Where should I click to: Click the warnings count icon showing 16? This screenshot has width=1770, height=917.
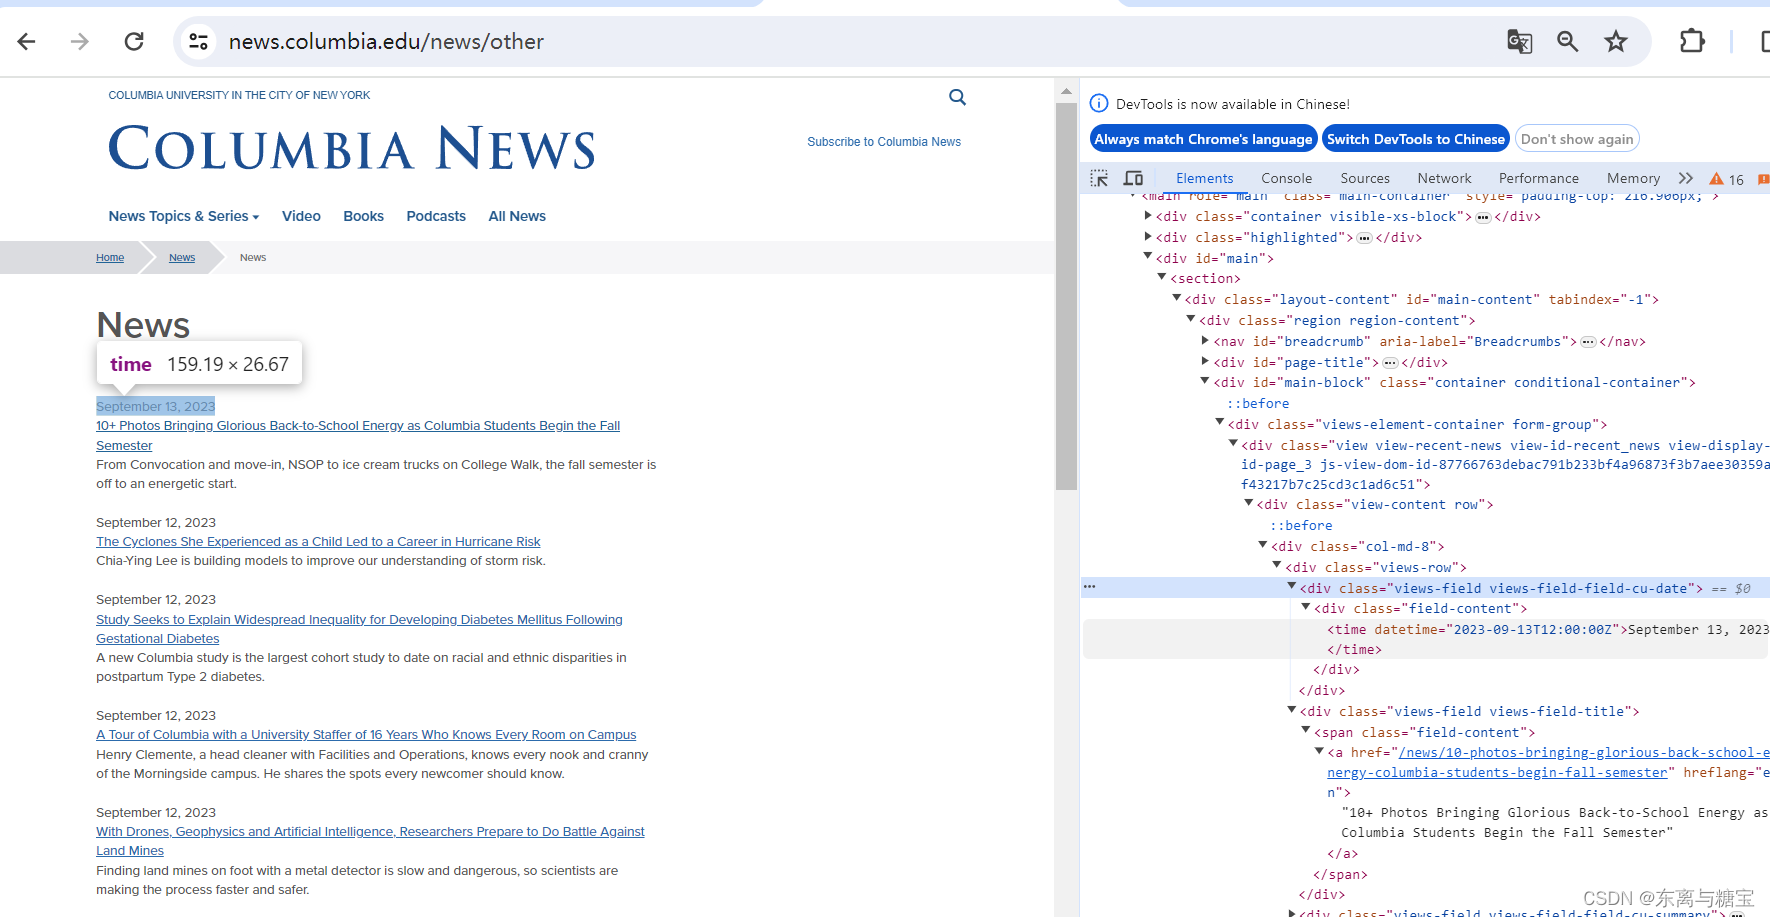[x=1726, y=179]
